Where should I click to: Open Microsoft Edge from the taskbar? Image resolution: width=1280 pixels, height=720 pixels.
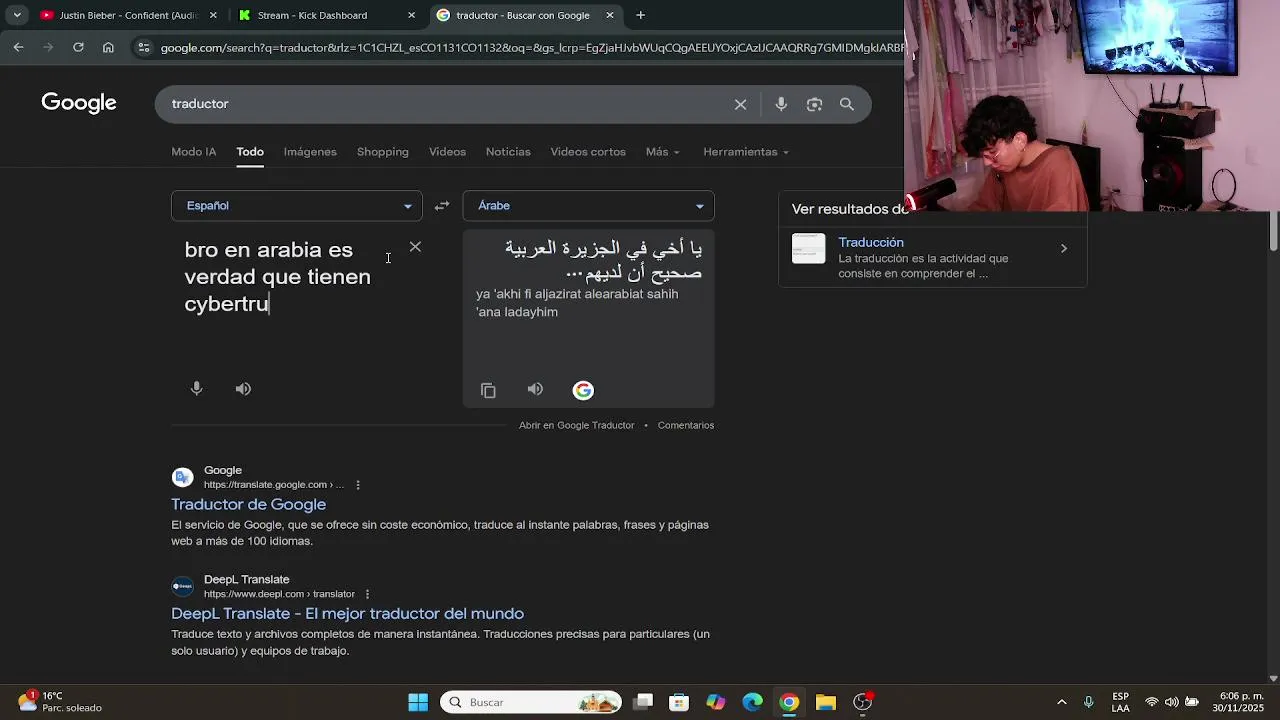(x=752, y=702)
